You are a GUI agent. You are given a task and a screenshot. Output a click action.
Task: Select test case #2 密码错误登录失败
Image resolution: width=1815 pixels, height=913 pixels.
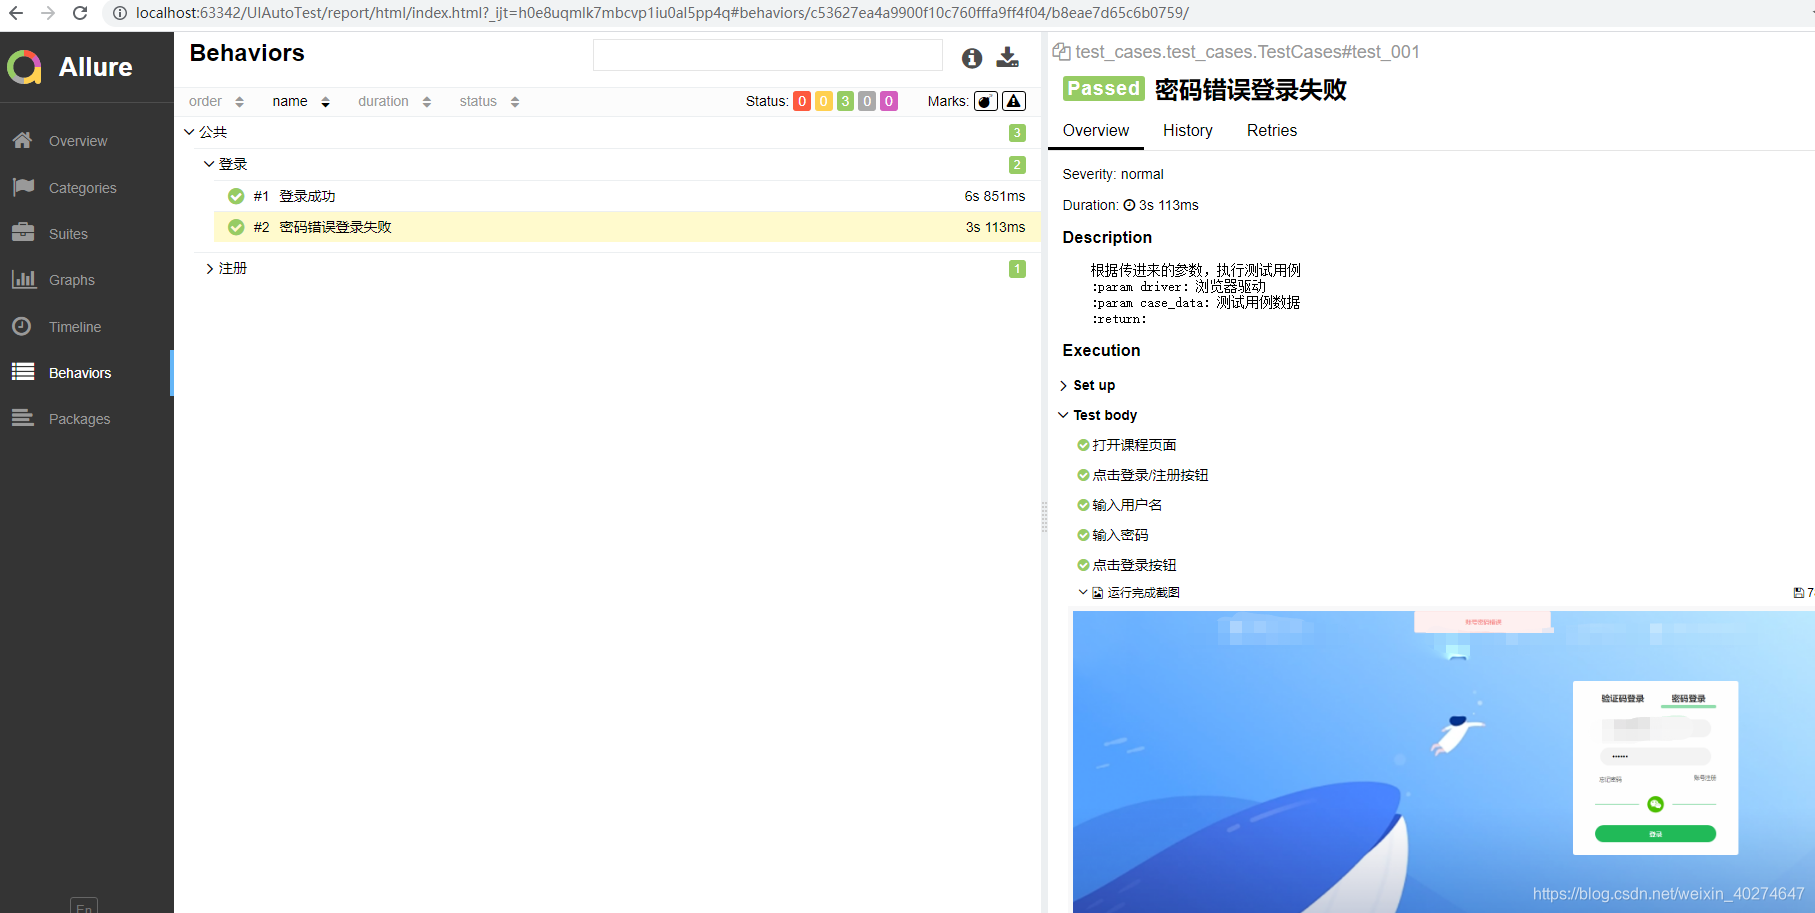click(x=627, y=227)
